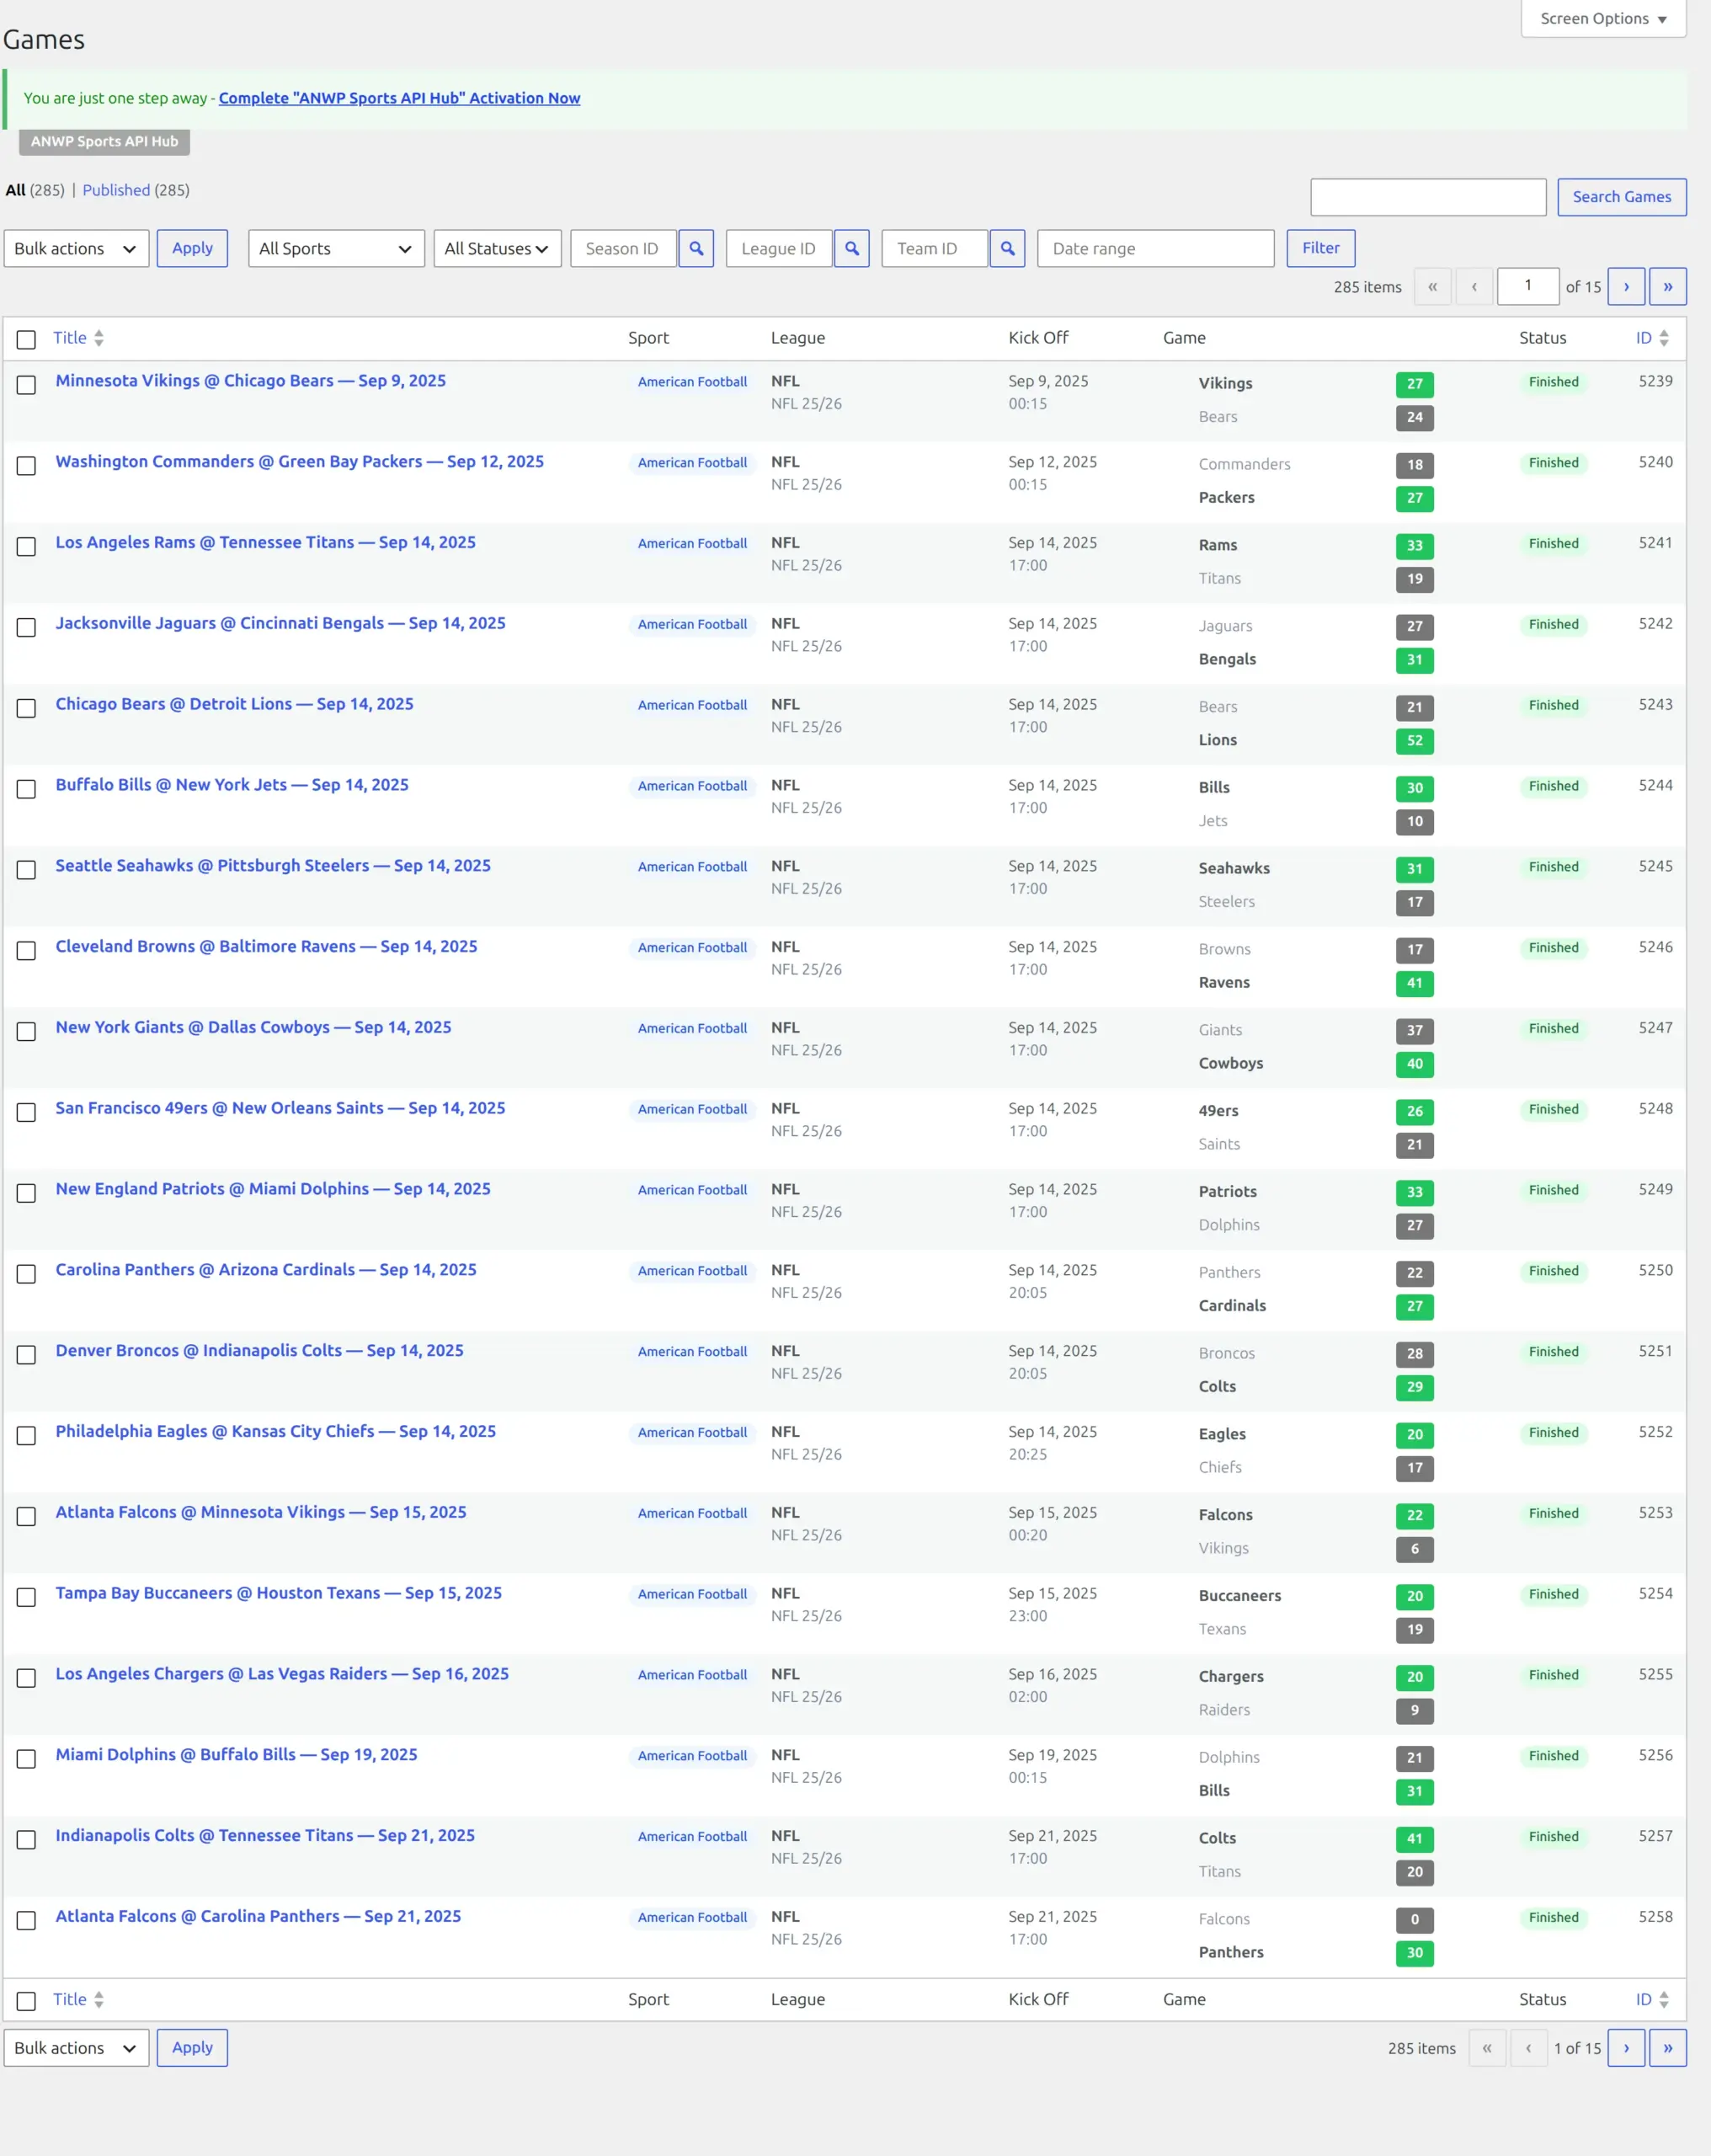Tick the select-all checkbox in top header
The image size is (1711, 2156).
26,340
